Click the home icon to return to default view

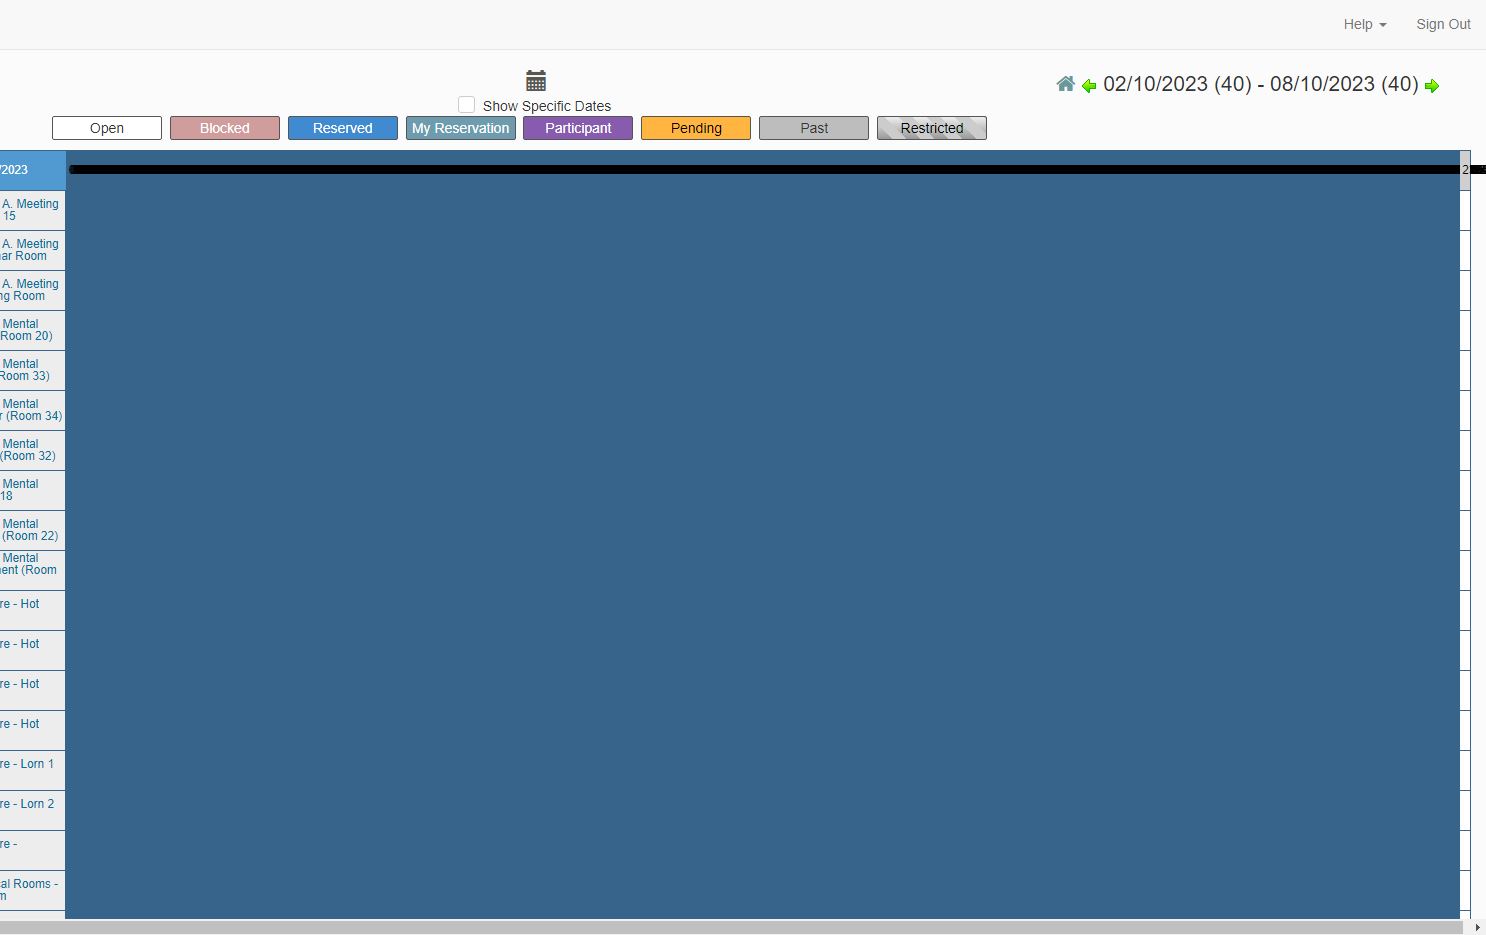tap(1065, 84)
